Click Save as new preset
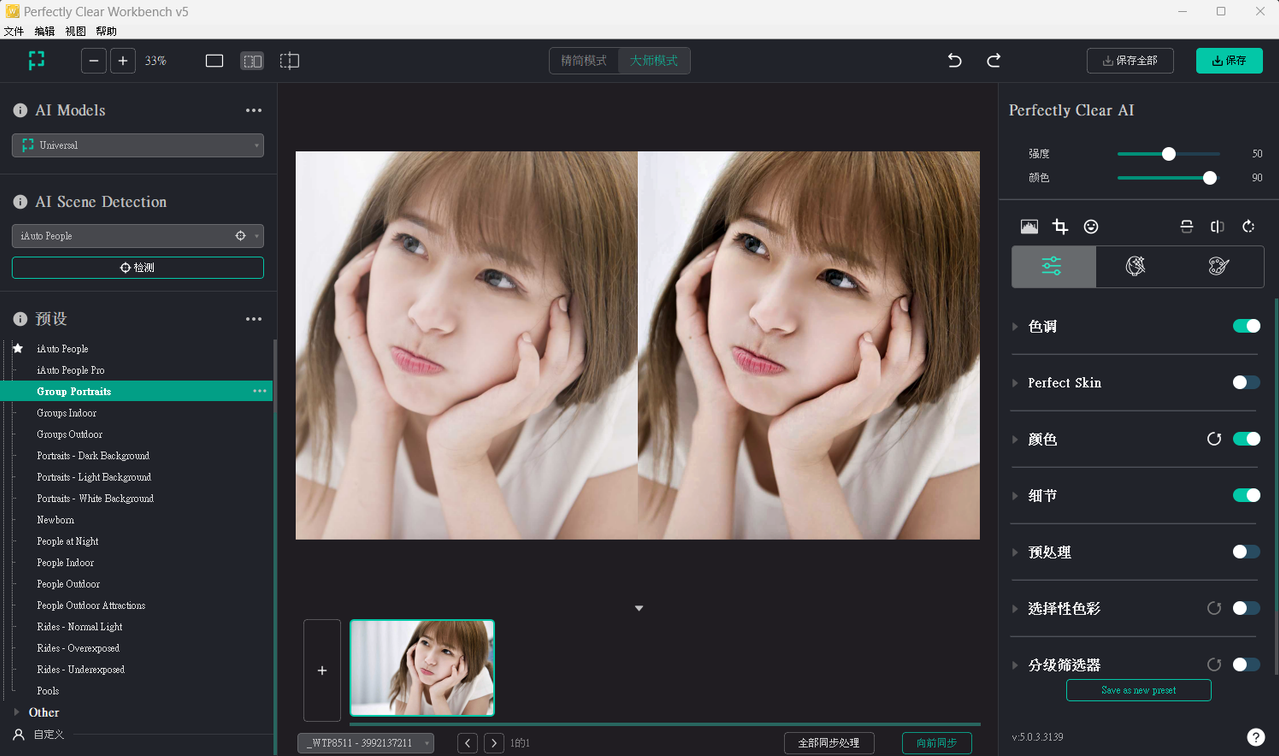Viewport: 1279px width, 756px height. (x=1139, y=690)
